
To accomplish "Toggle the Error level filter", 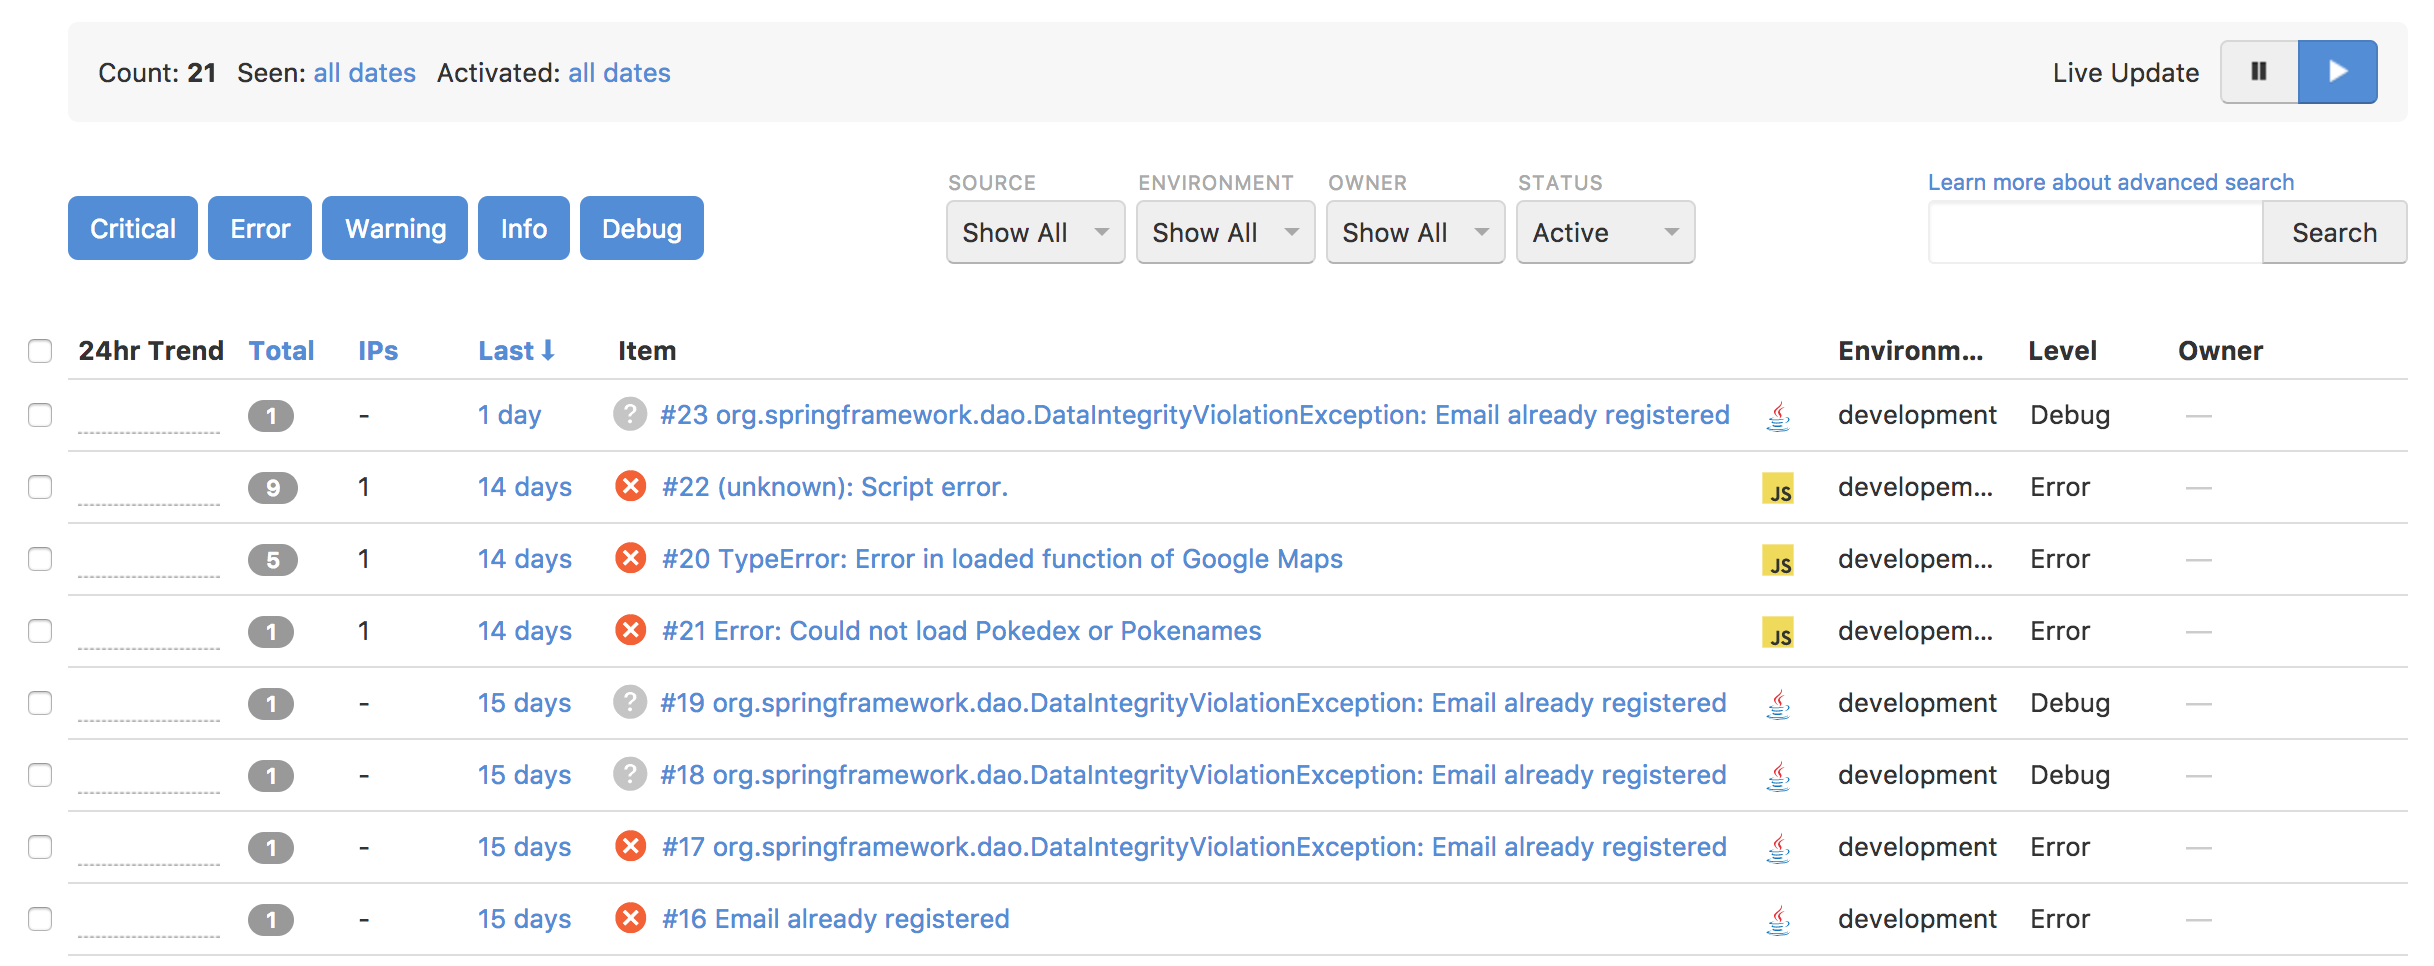I will pos(260,228).
